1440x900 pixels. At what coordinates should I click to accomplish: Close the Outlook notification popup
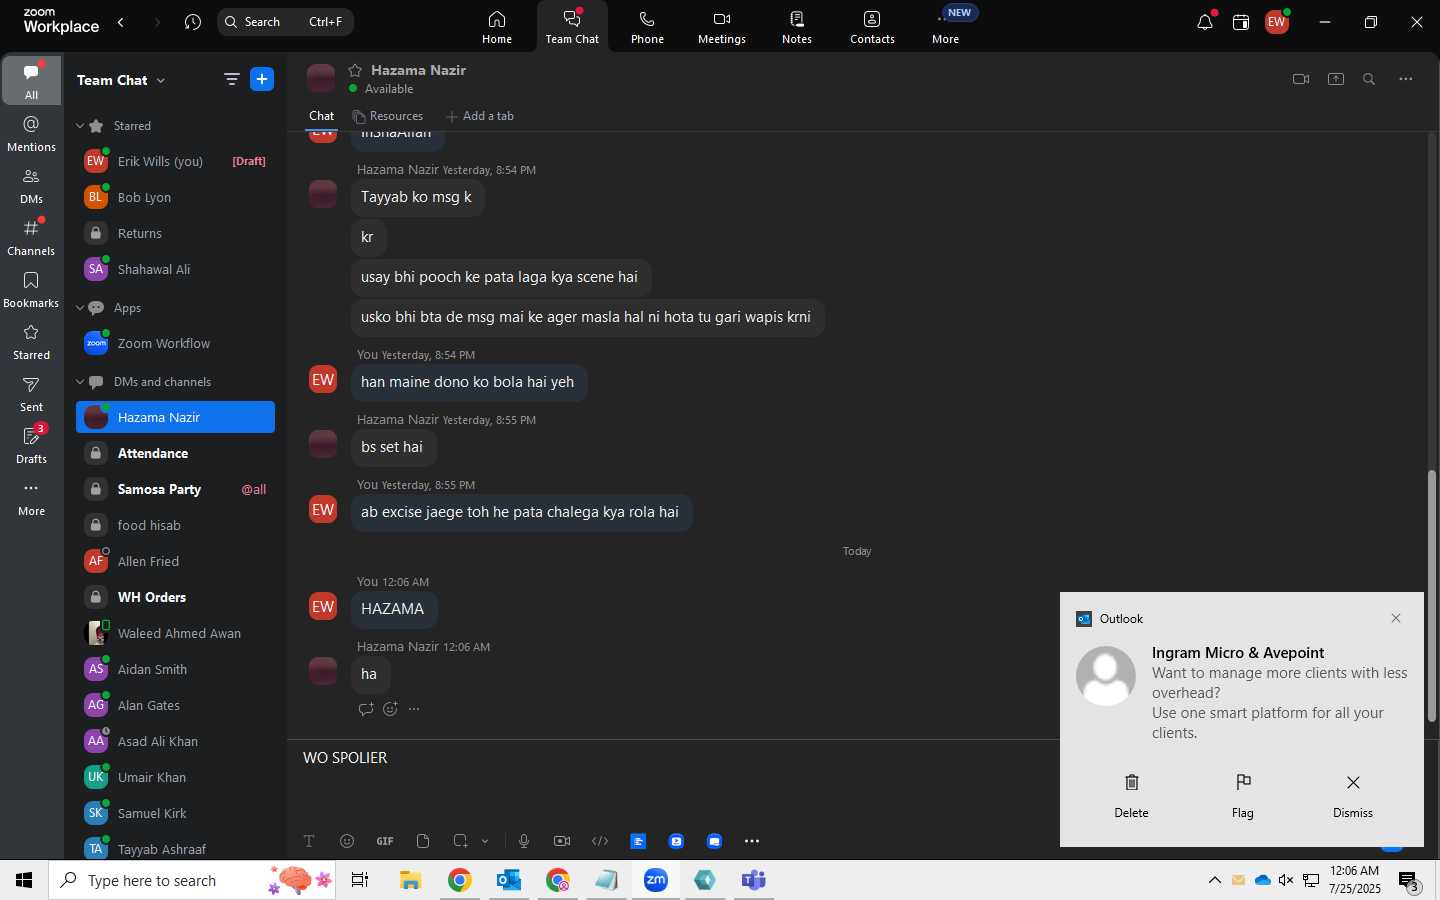pyautogui.click(x=1396, y=618)
